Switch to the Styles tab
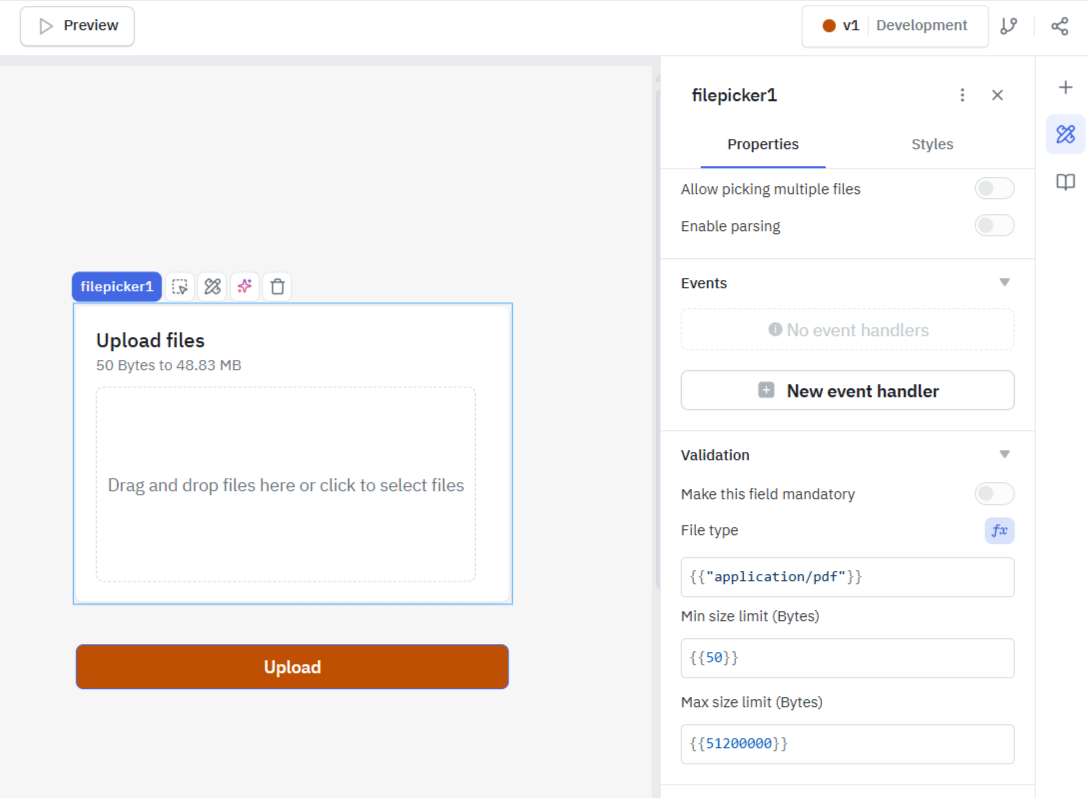Image resolution: width=1088 pixels, height=798 pixels. click(932, 144)
